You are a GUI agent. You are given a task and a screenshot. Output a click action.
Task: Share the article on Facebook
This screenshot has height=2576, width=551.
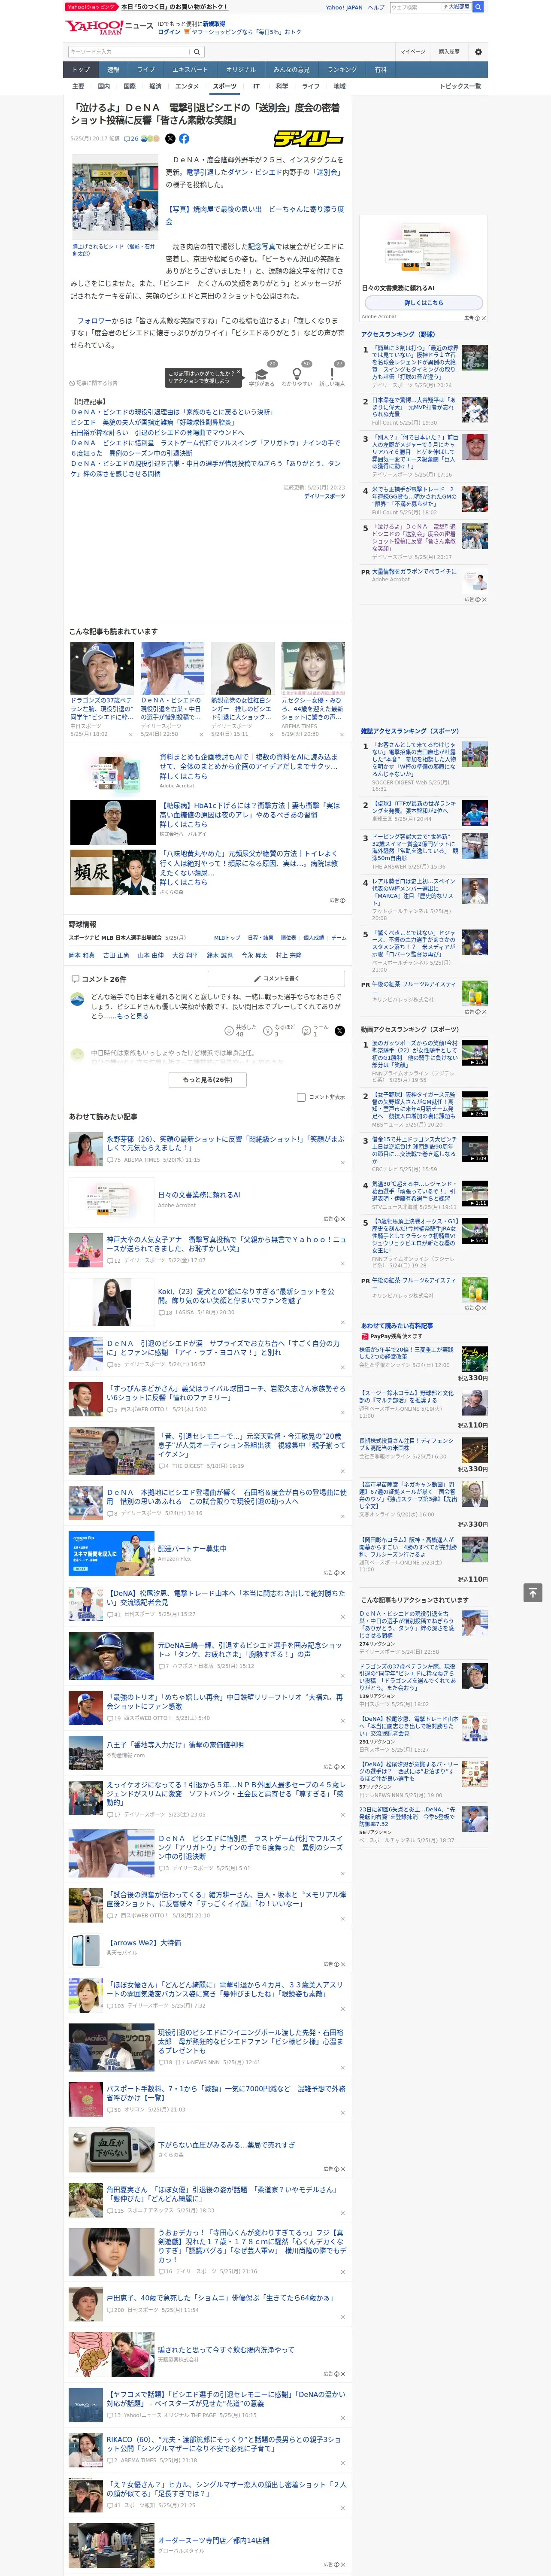click(x=184, y=139)
